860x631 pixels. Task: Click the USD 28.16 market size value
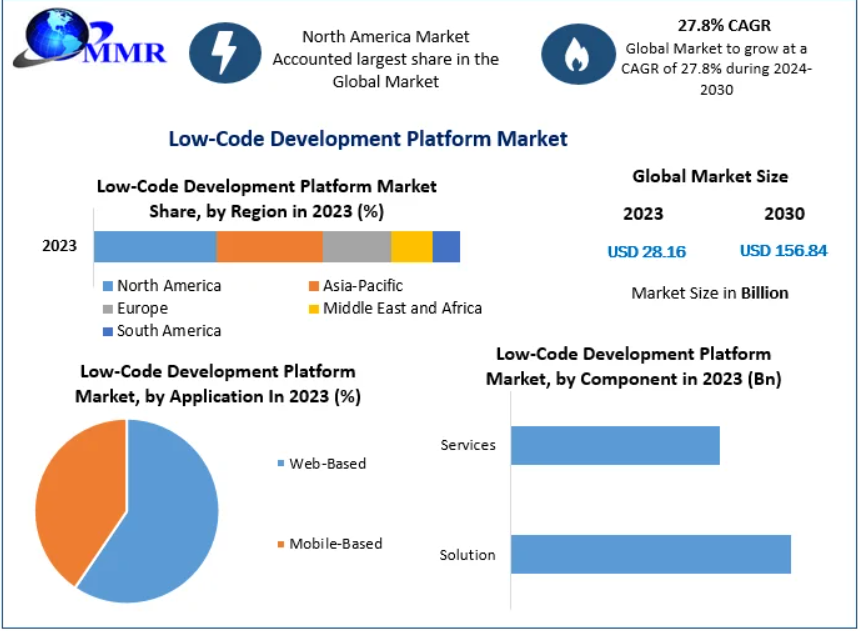click(x=646, y=252)
